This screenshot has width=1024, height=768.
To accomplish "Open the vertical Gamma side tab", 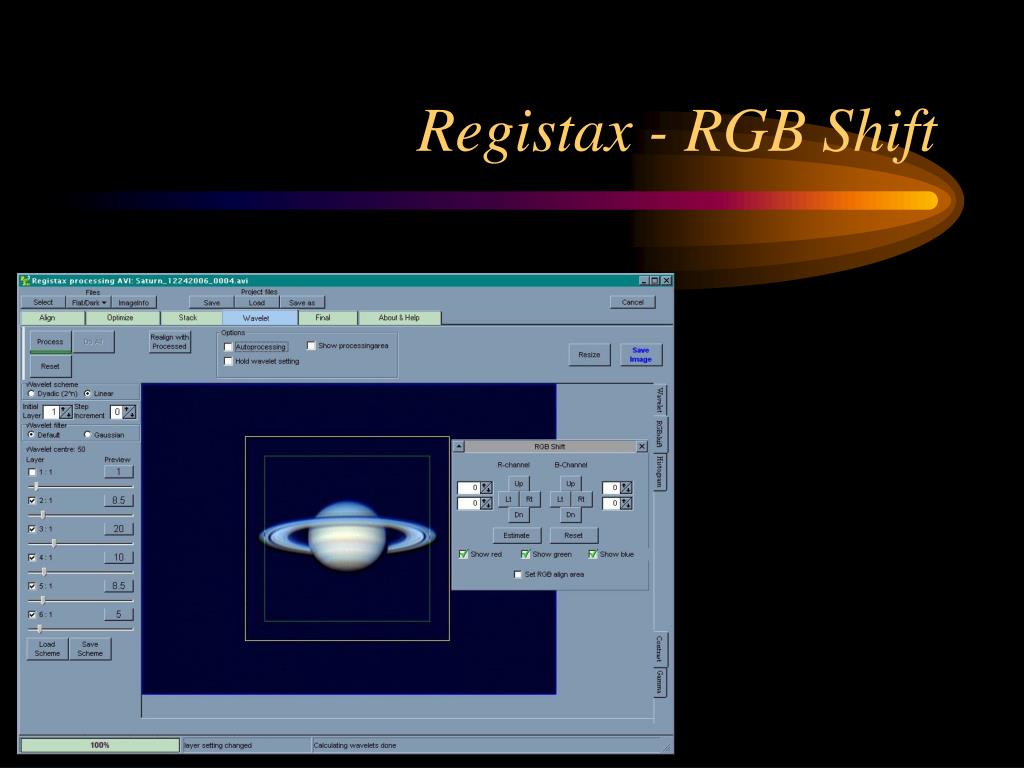I will 660,682.
